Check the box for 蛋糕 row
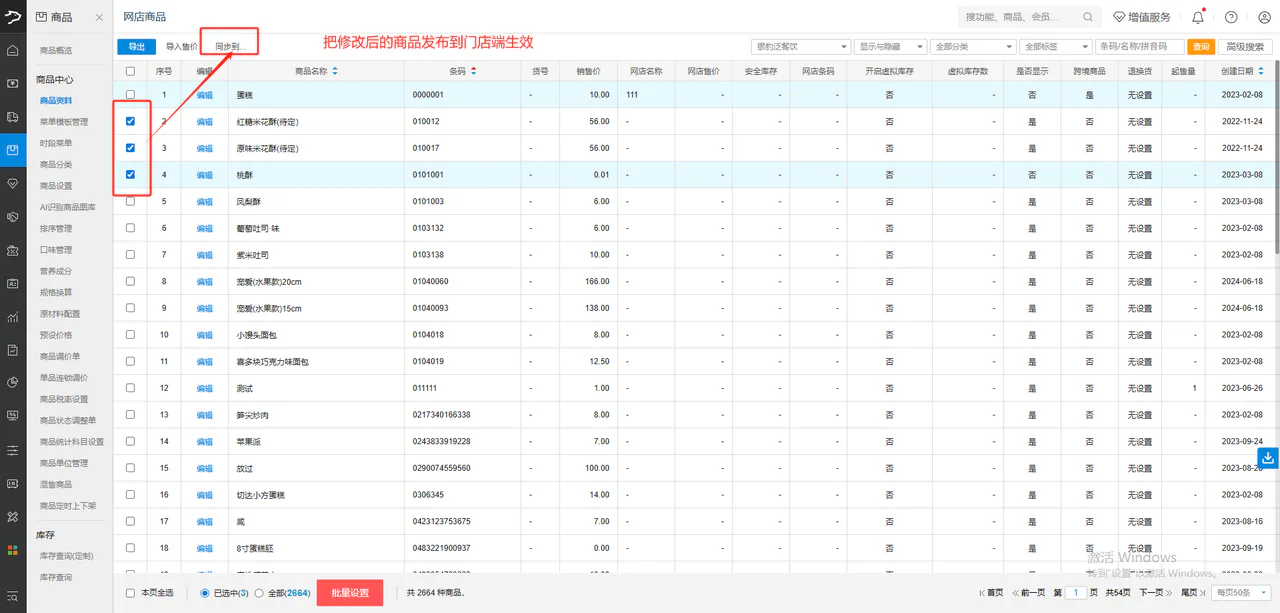 tap(130, 94)
